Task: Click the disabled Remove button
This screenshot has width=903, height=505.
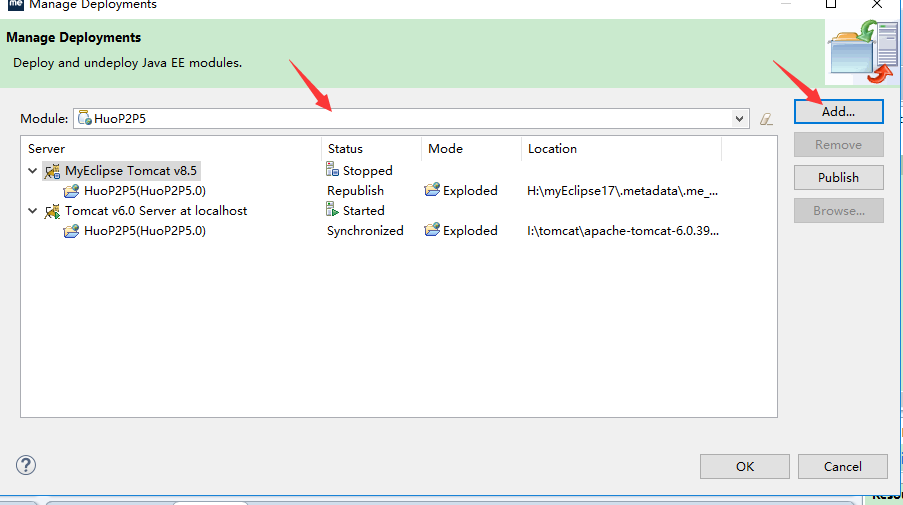Action: pyautogui.click(x=838, y=145)
